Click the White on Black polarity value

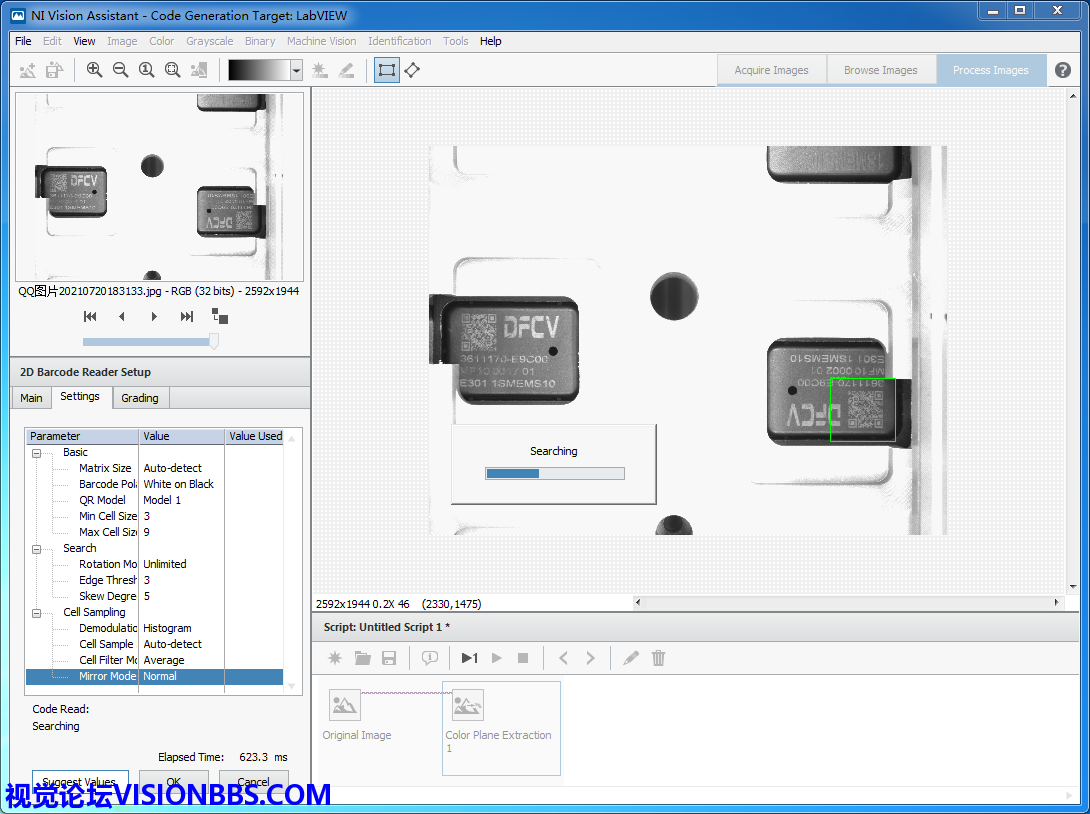pos(179,485)
